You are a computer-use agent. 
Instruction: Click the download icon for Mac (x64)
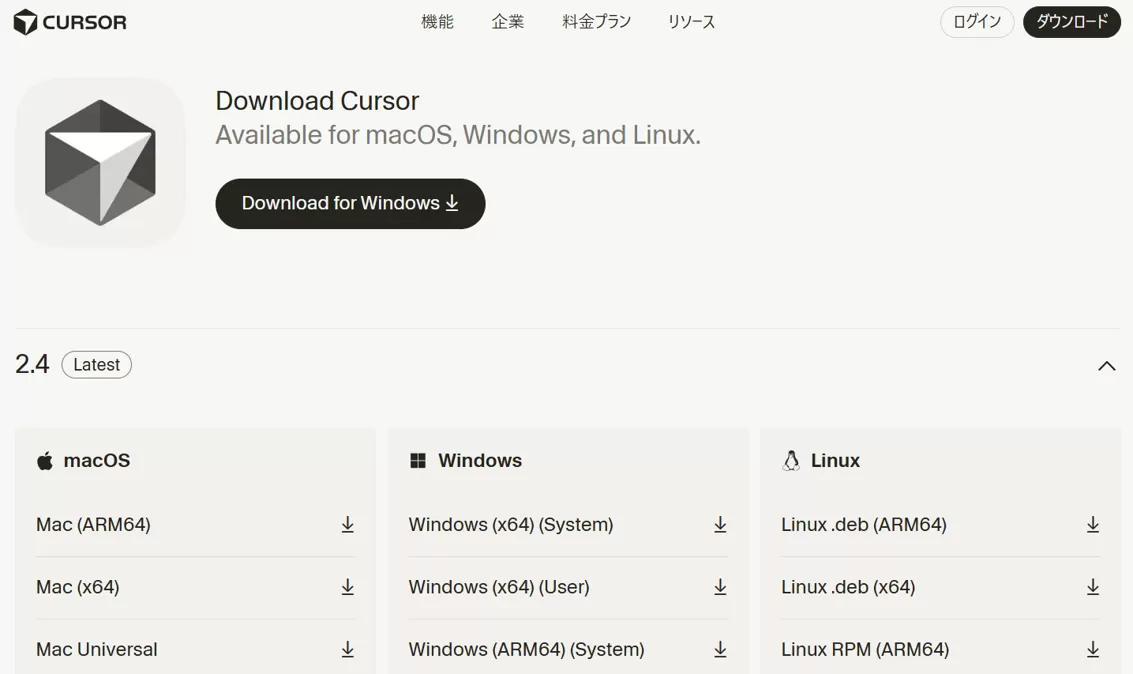347,587
